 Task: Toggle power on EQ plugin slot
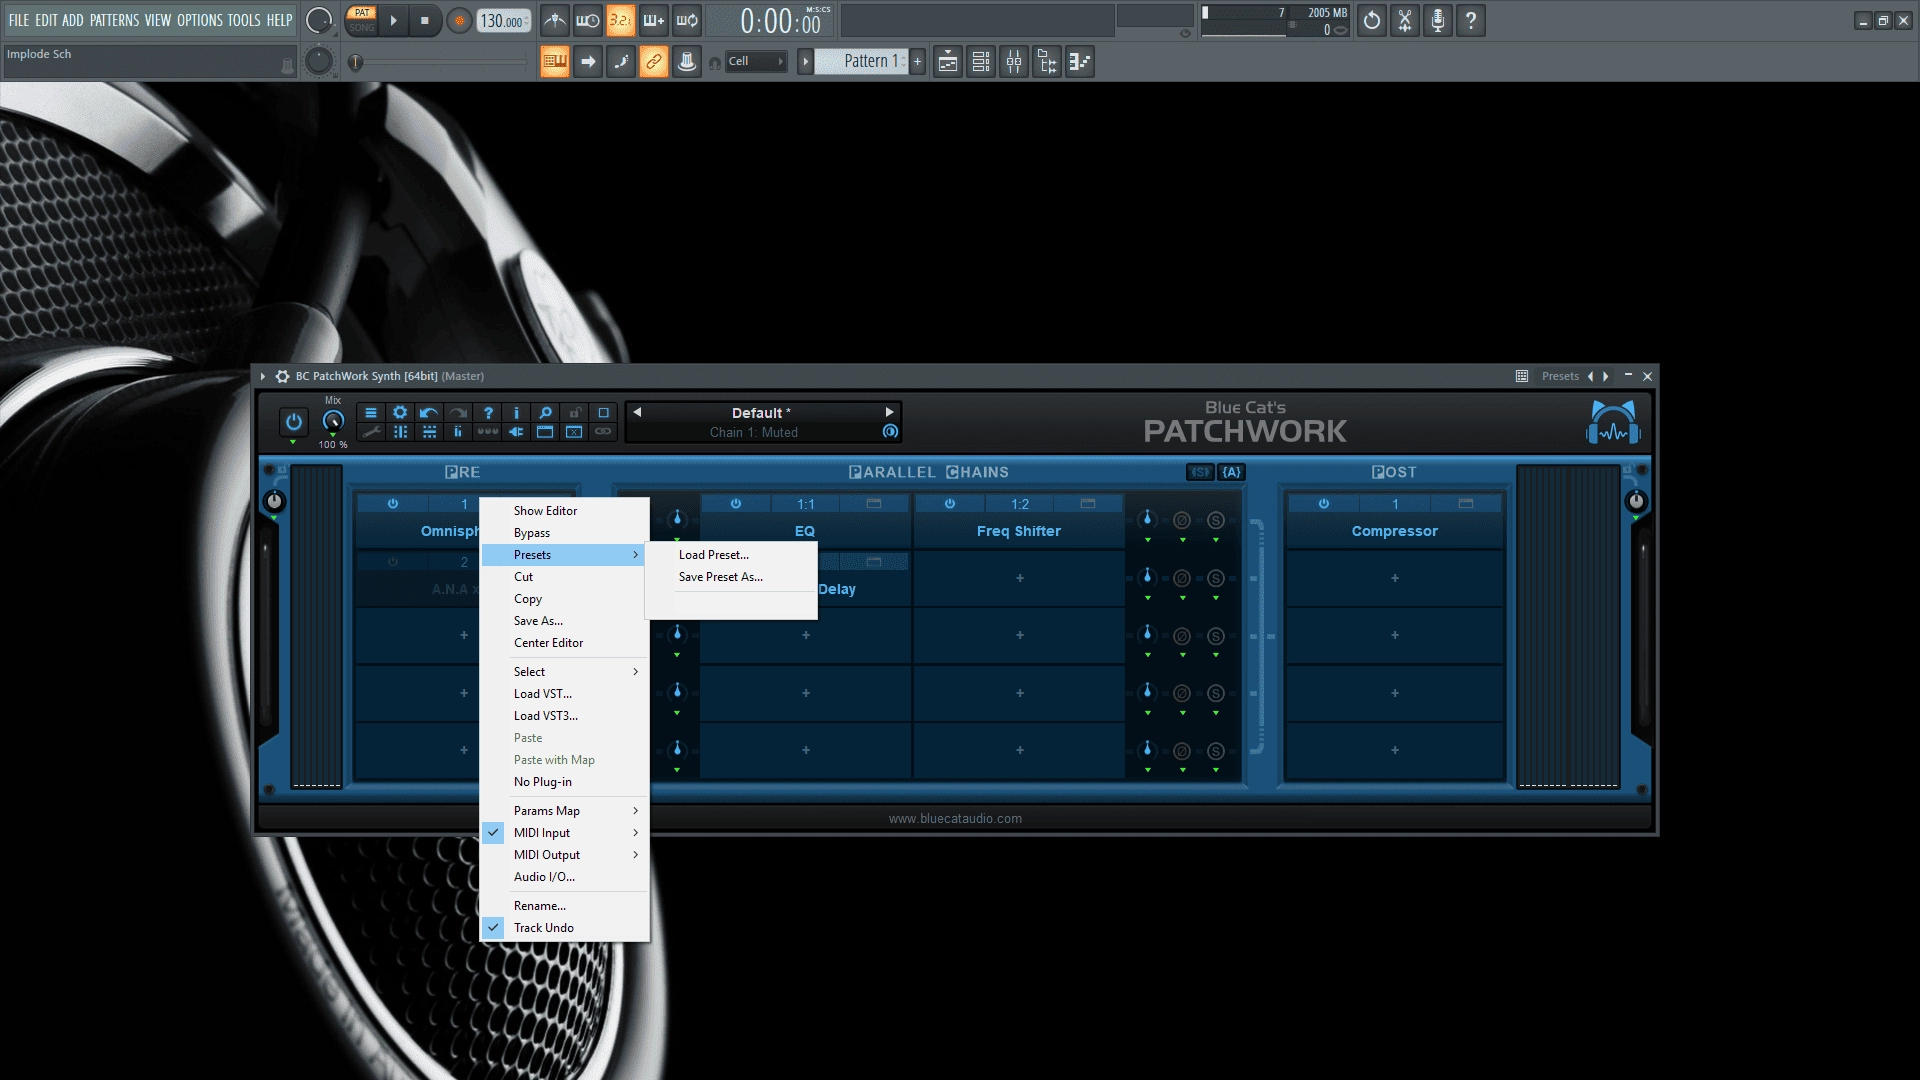(735, 504)
